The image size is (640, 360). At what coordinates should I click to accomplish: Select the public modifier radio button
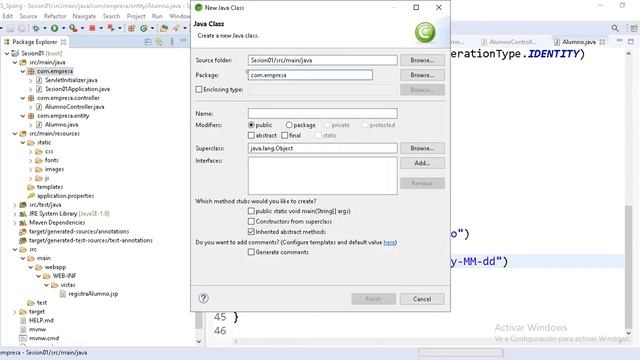click(251, 125)
